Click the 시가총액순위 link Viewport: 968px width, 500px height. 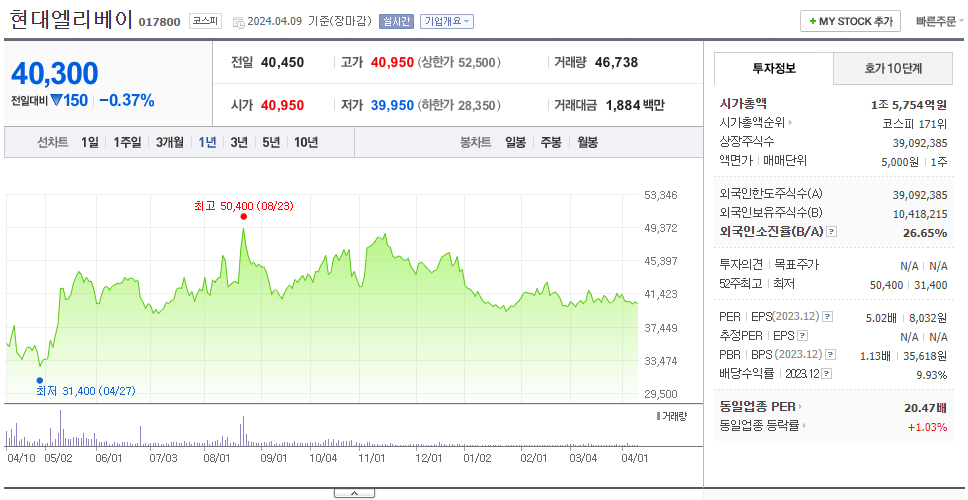pyautogui.click(x=752, y=123)
